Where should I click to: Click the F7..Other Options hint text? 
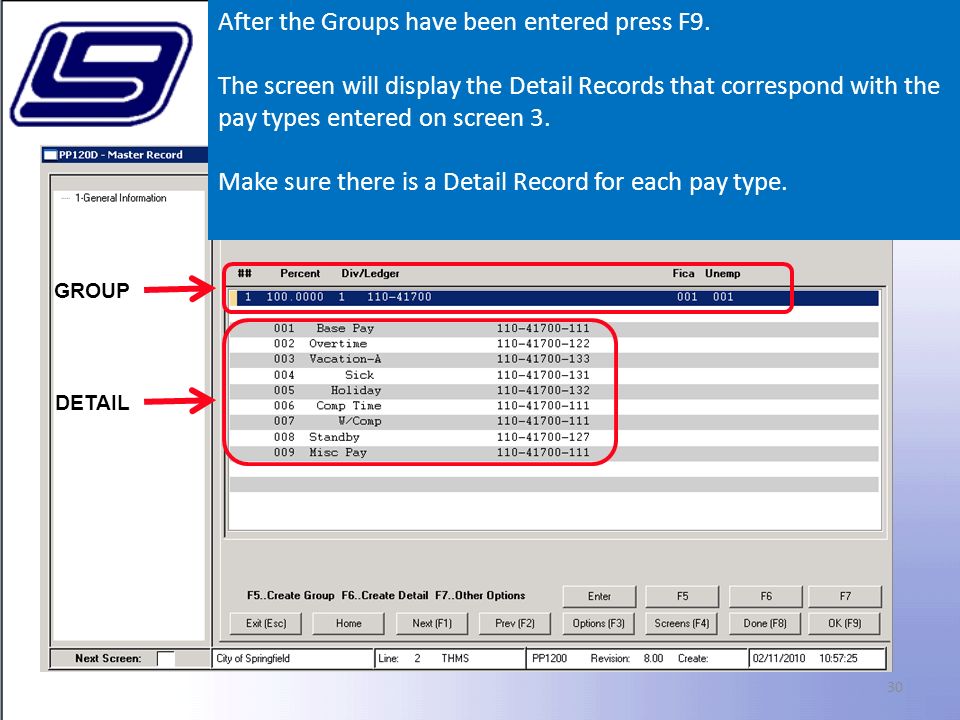pos(480,596)
